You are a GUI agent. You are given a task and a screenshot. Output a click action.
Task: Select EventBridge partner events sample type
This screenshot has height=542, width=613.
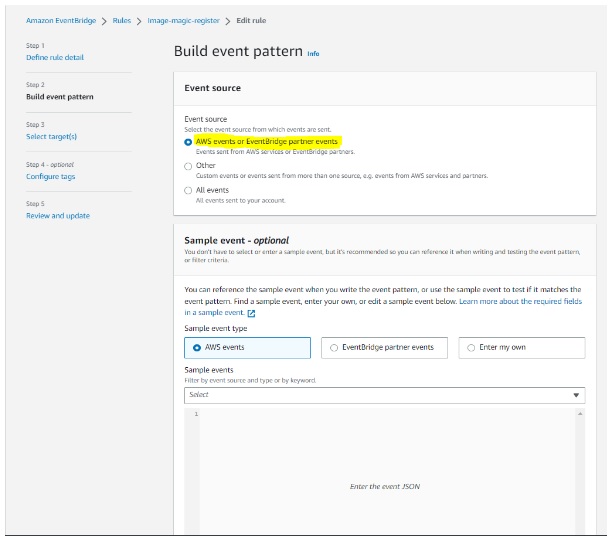[x=384, y=348]
